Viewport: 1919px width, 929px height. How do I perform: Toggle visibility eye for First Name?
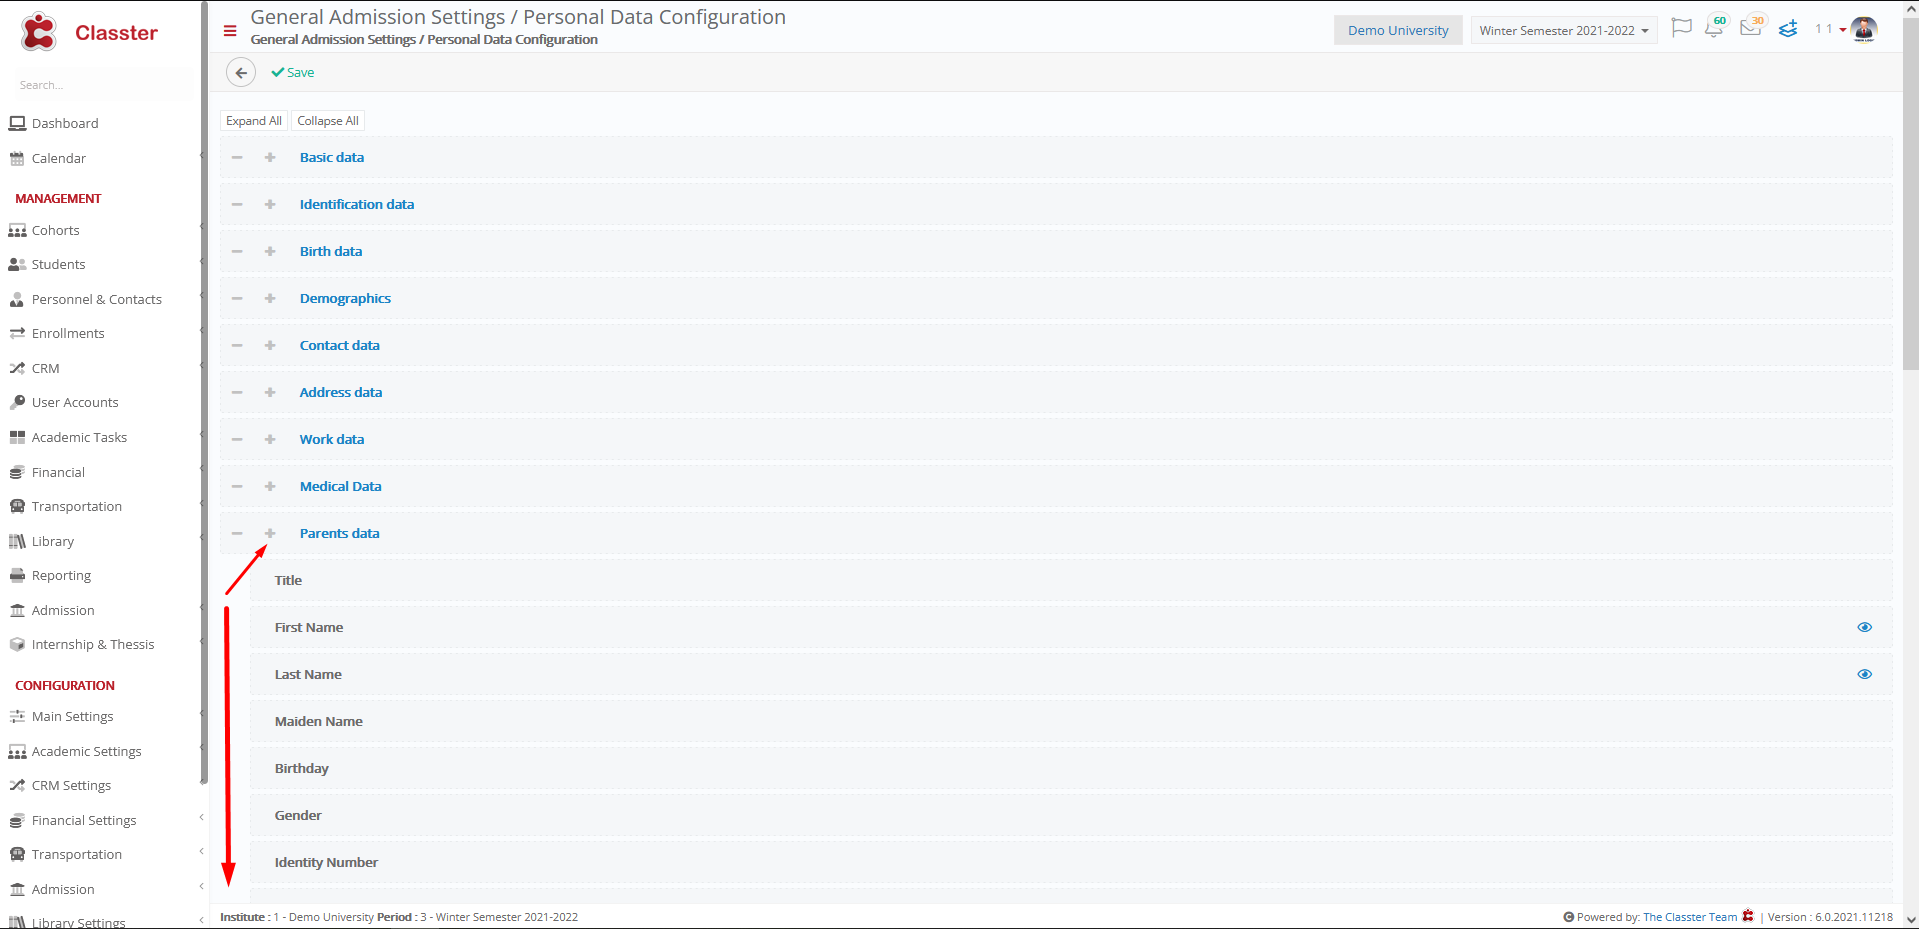click(1864, 627)
